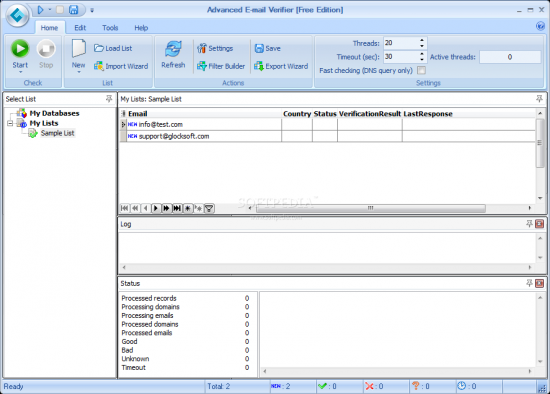Viewport: 550px width, 394px height.
Task: Click the Timeout (sec) input field
Action: [x=401, y=56]
